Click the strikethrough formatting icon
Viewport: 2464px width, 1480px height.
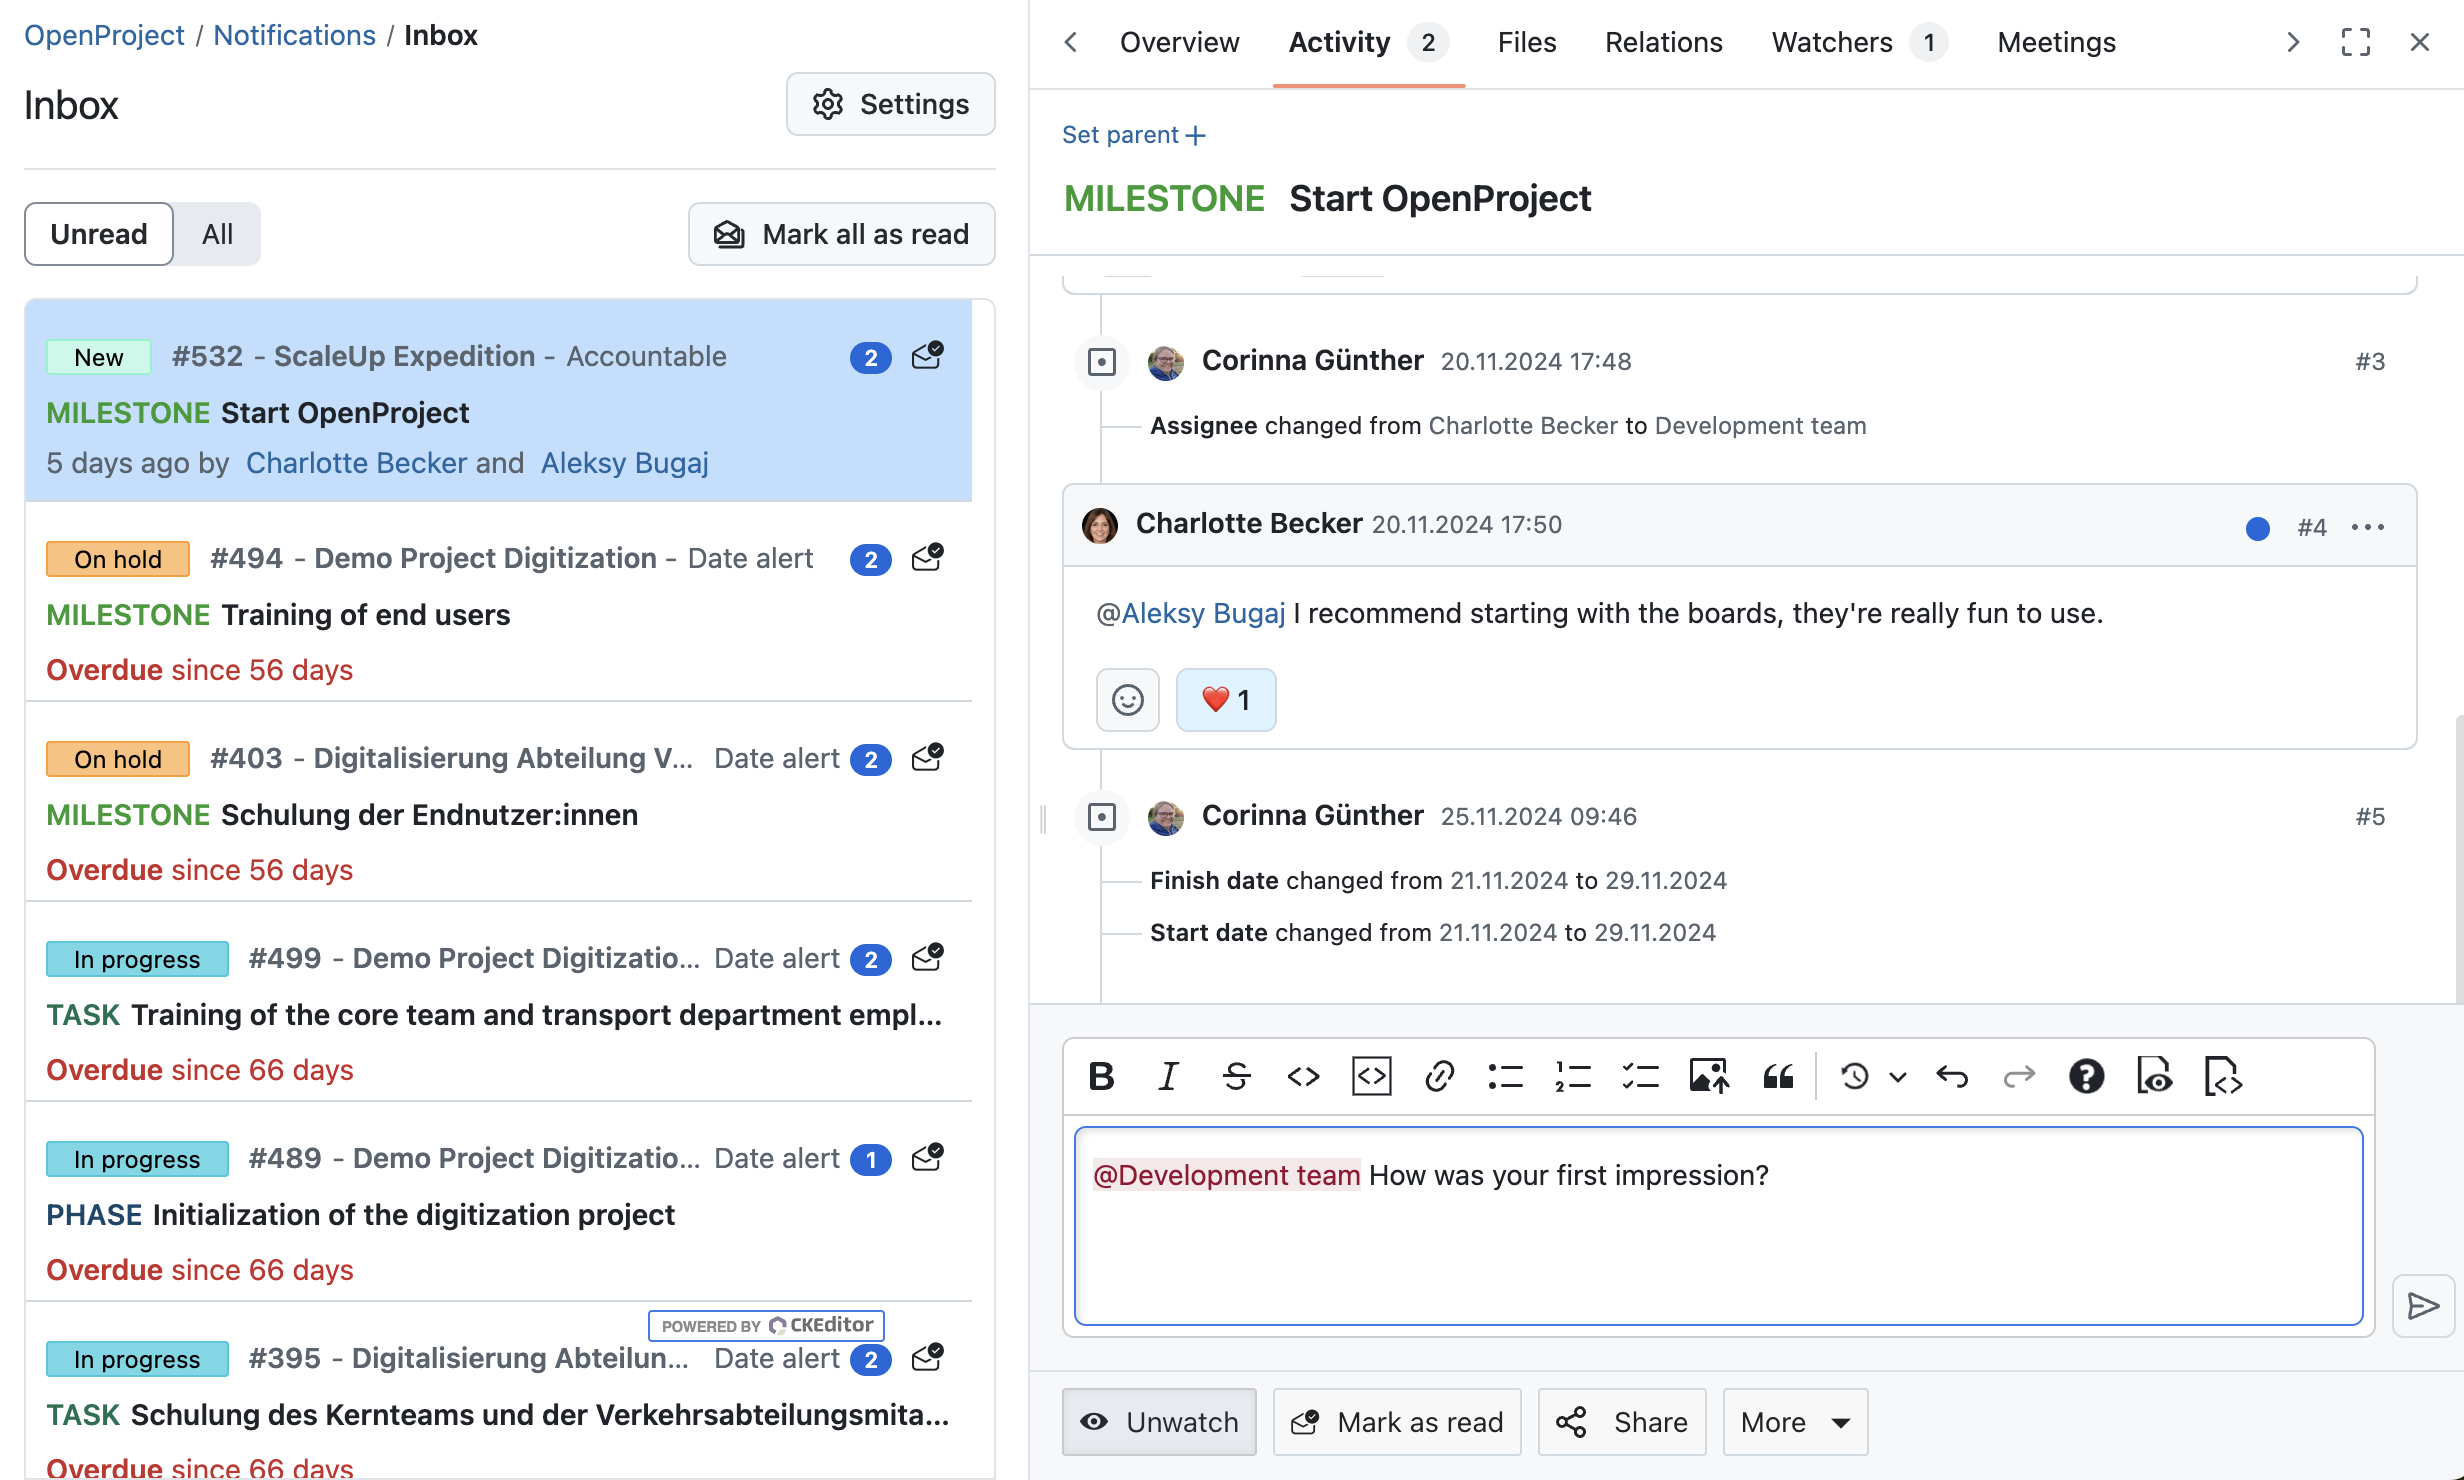1236,1076
